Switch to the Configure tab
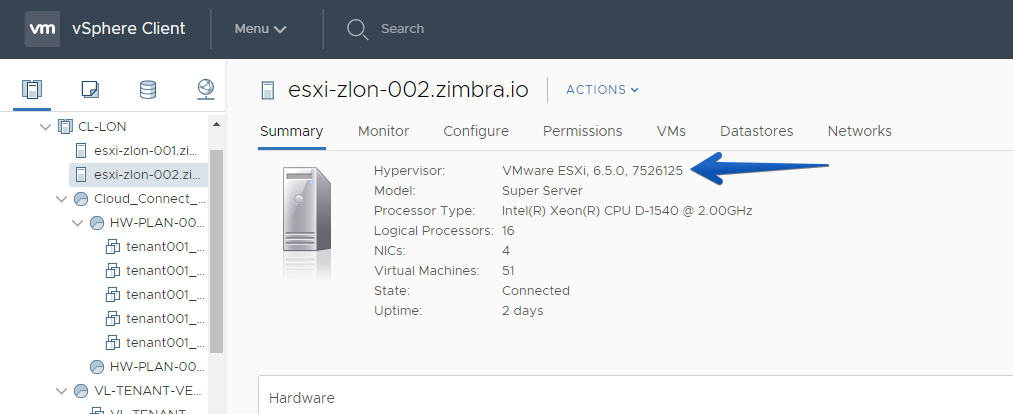This screenshot has width=1013, height=414. coord(476,131)
